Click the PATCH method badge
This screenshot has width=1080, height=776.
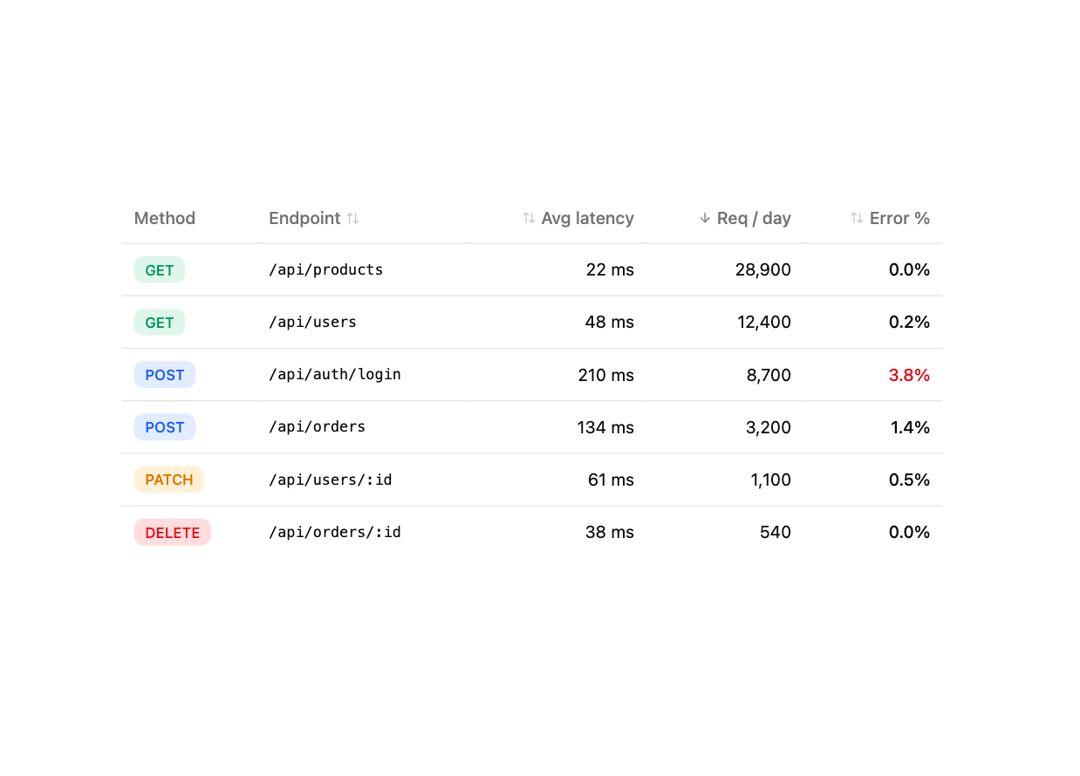point(169,480)
